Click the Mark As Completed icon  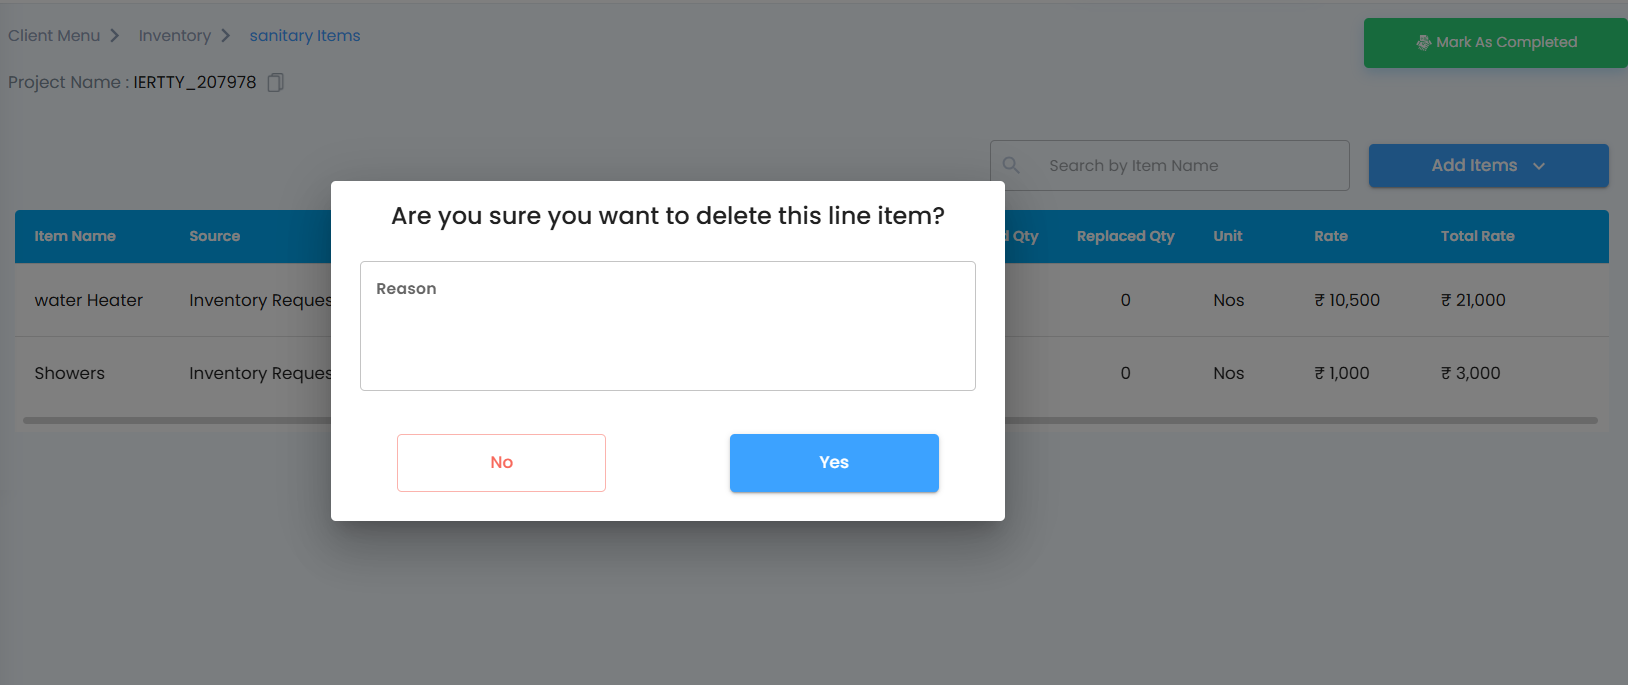(1423, 42)
